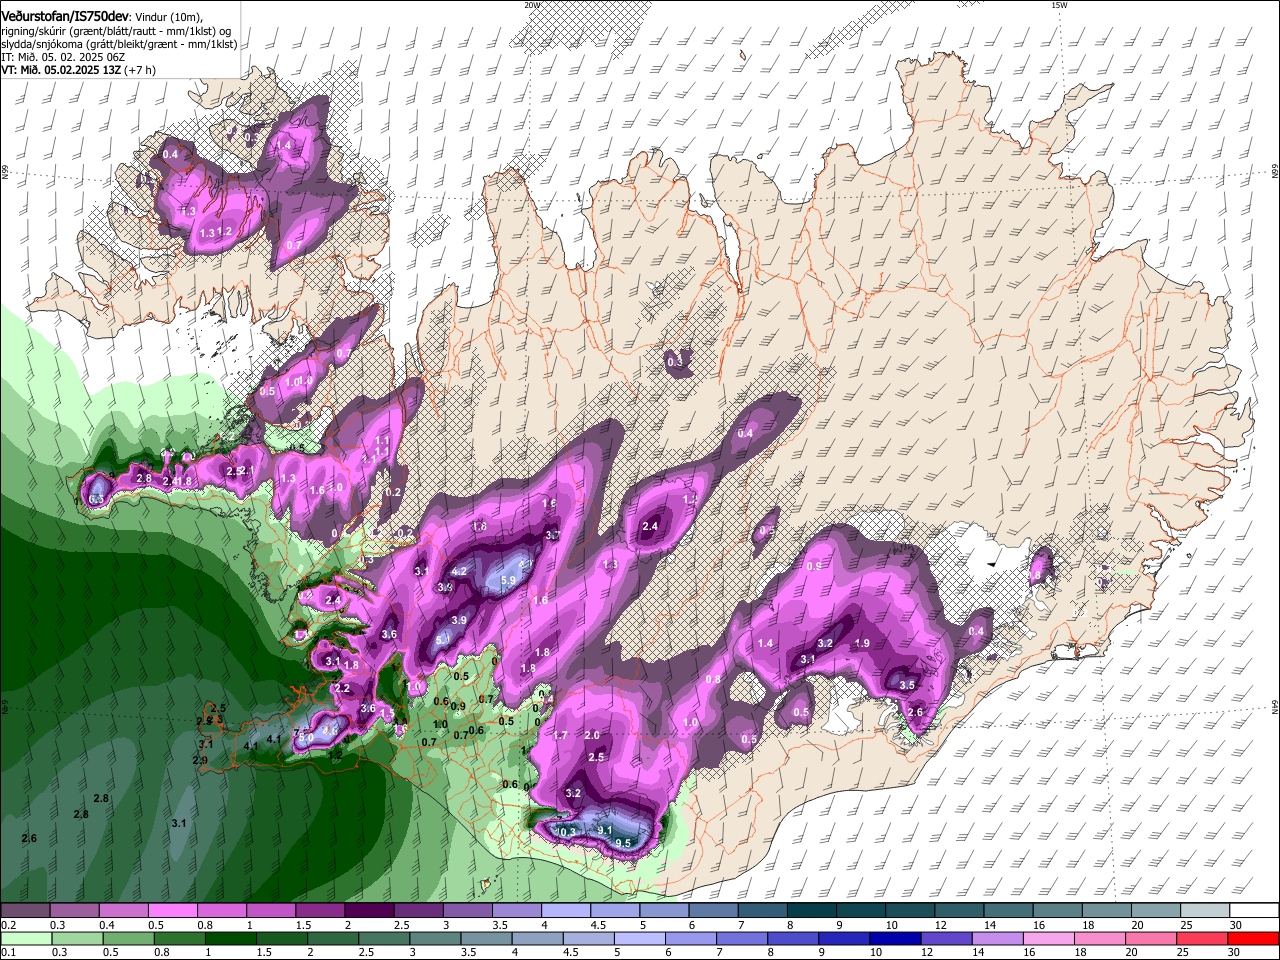The image size is (1280, 960).
Task: Click the dusky mauve 0.2 swatch in upper legend row
Action: 25,911
